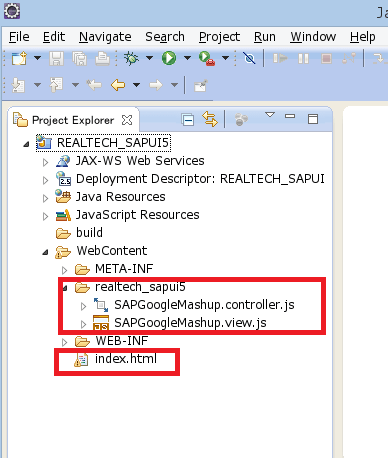Click the Collapse All icon in Project Explorer
This screenshot has width=388, height=458.
(188, 119)
